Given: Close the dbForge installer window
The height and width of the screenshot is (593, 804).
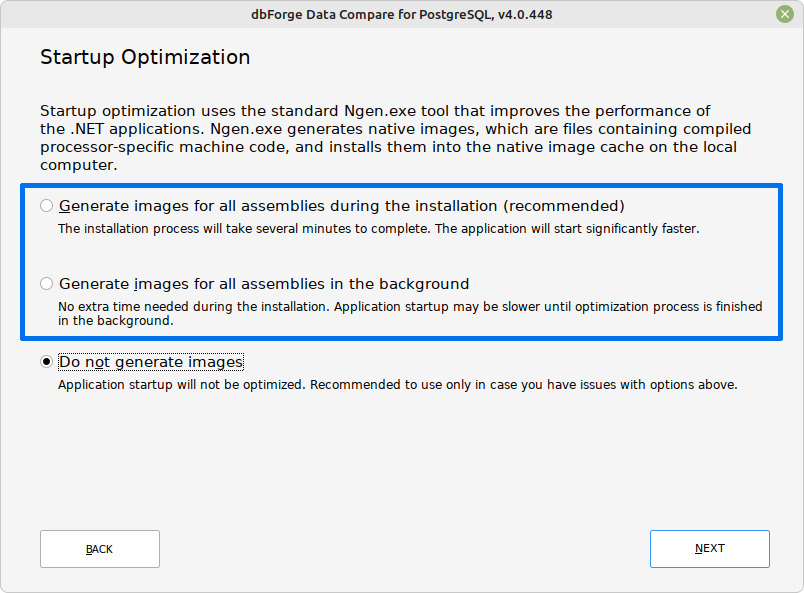Looking at the screenshot, I should tap(785, 14).
